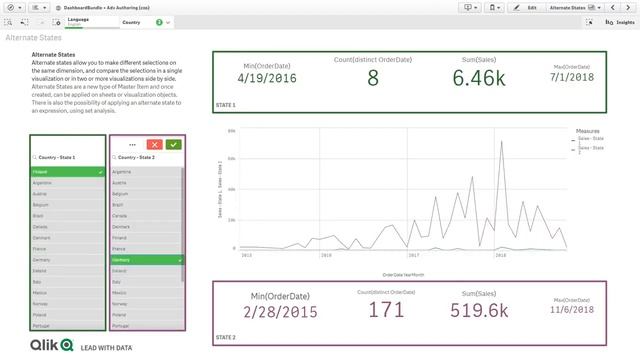Open the three-dots menu in State 2 listbox
The height and width of the screenshot is (360, 640).
(x=132, y=144)
